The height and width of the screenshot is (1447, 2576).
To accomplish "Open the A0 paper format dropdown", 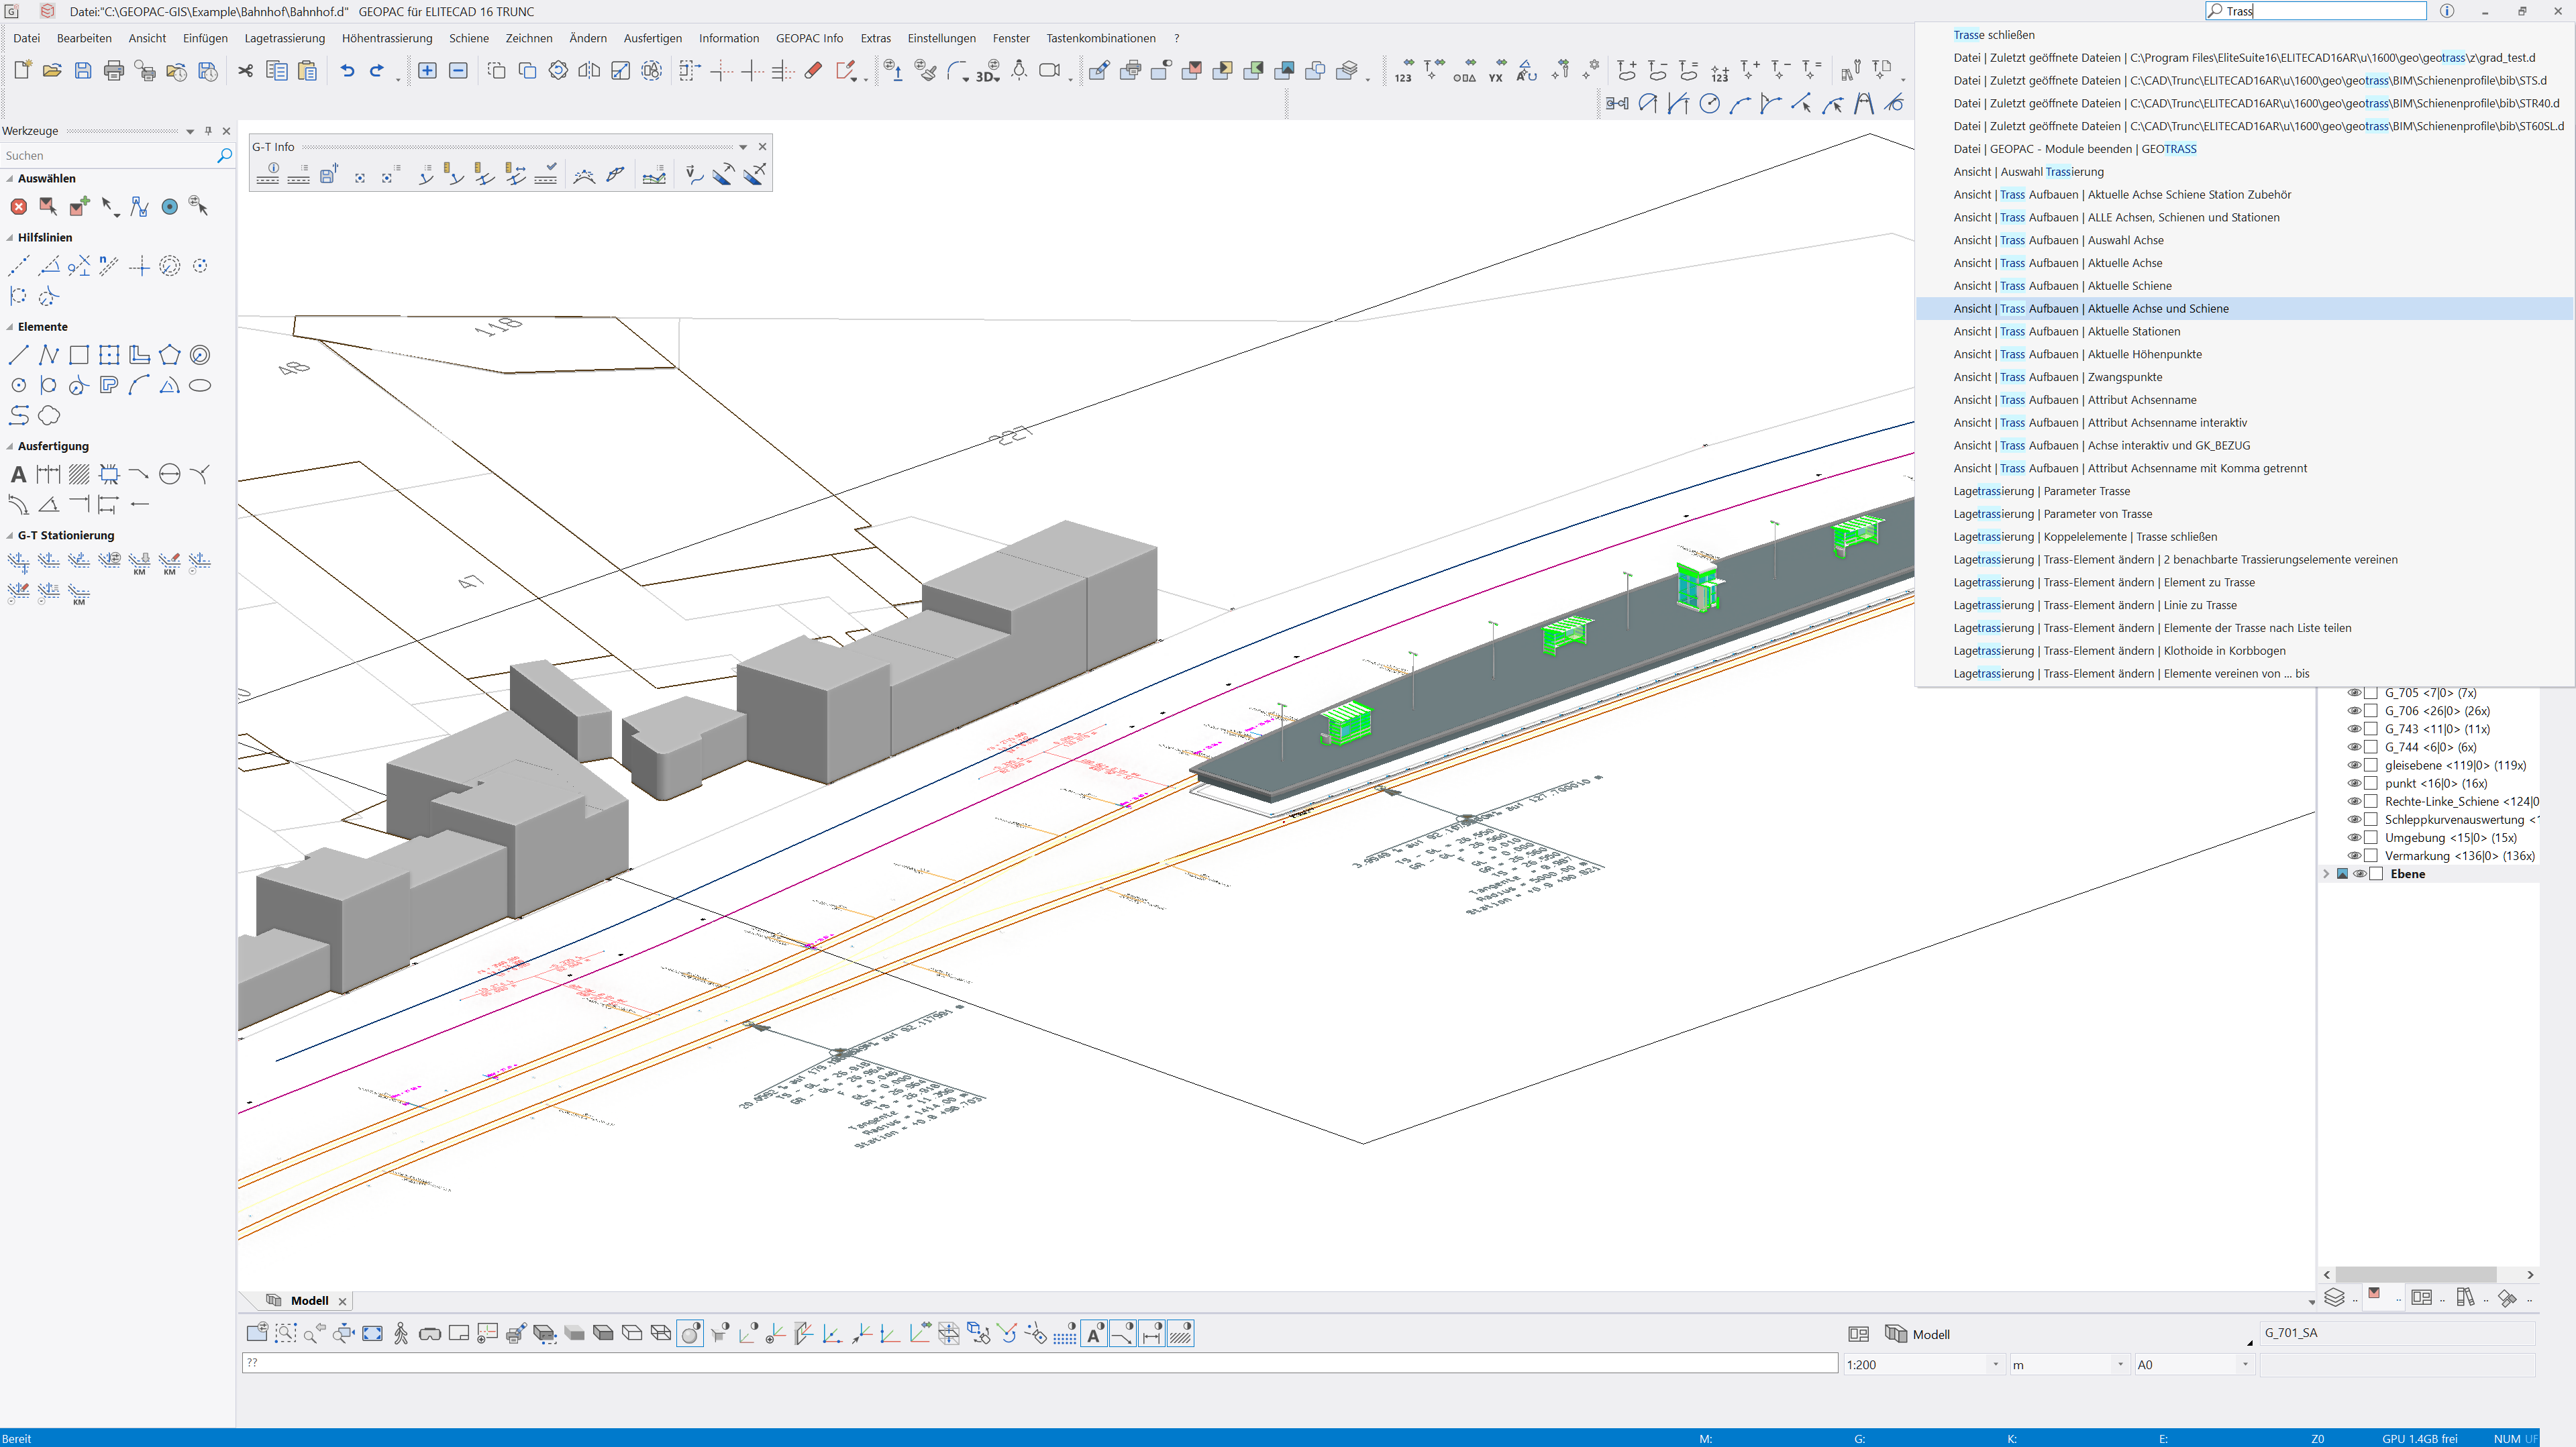I will 2244,1365.
